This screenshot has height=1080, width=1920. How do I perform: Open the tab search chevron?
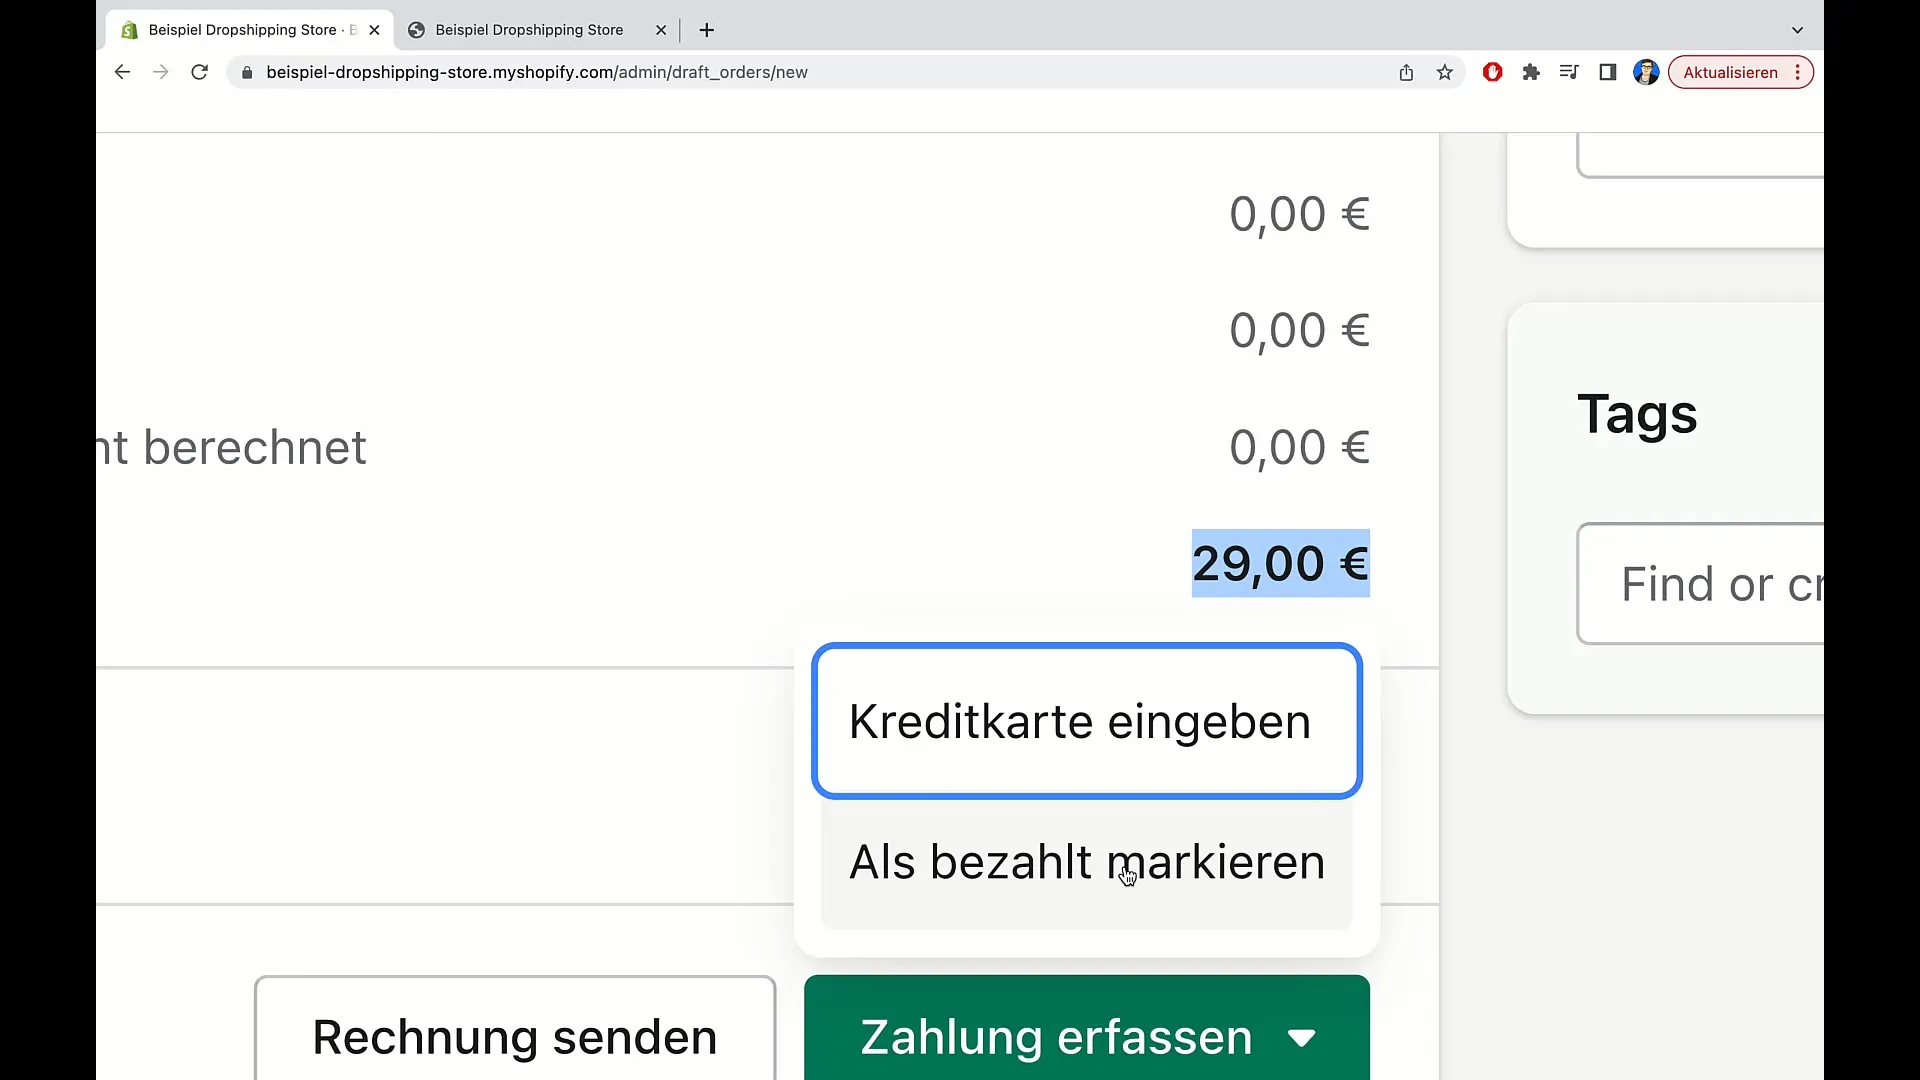pyautogui.click(x=1797, y=30)
